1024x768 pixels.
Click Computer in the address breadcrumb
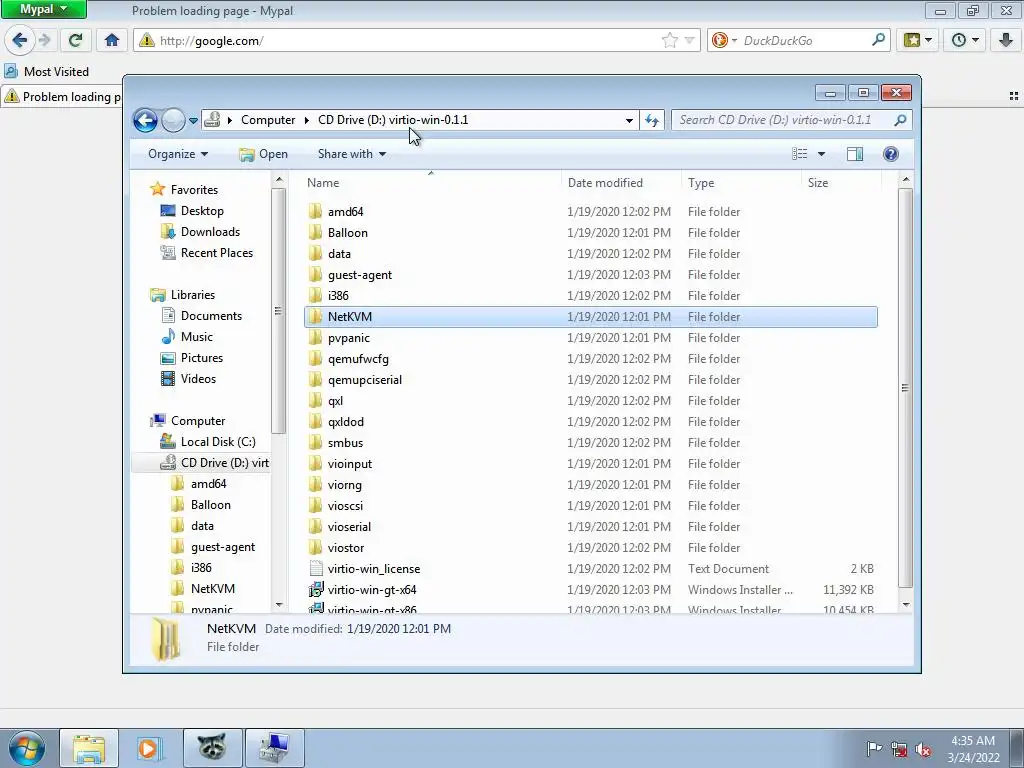[x=268, y=120]
